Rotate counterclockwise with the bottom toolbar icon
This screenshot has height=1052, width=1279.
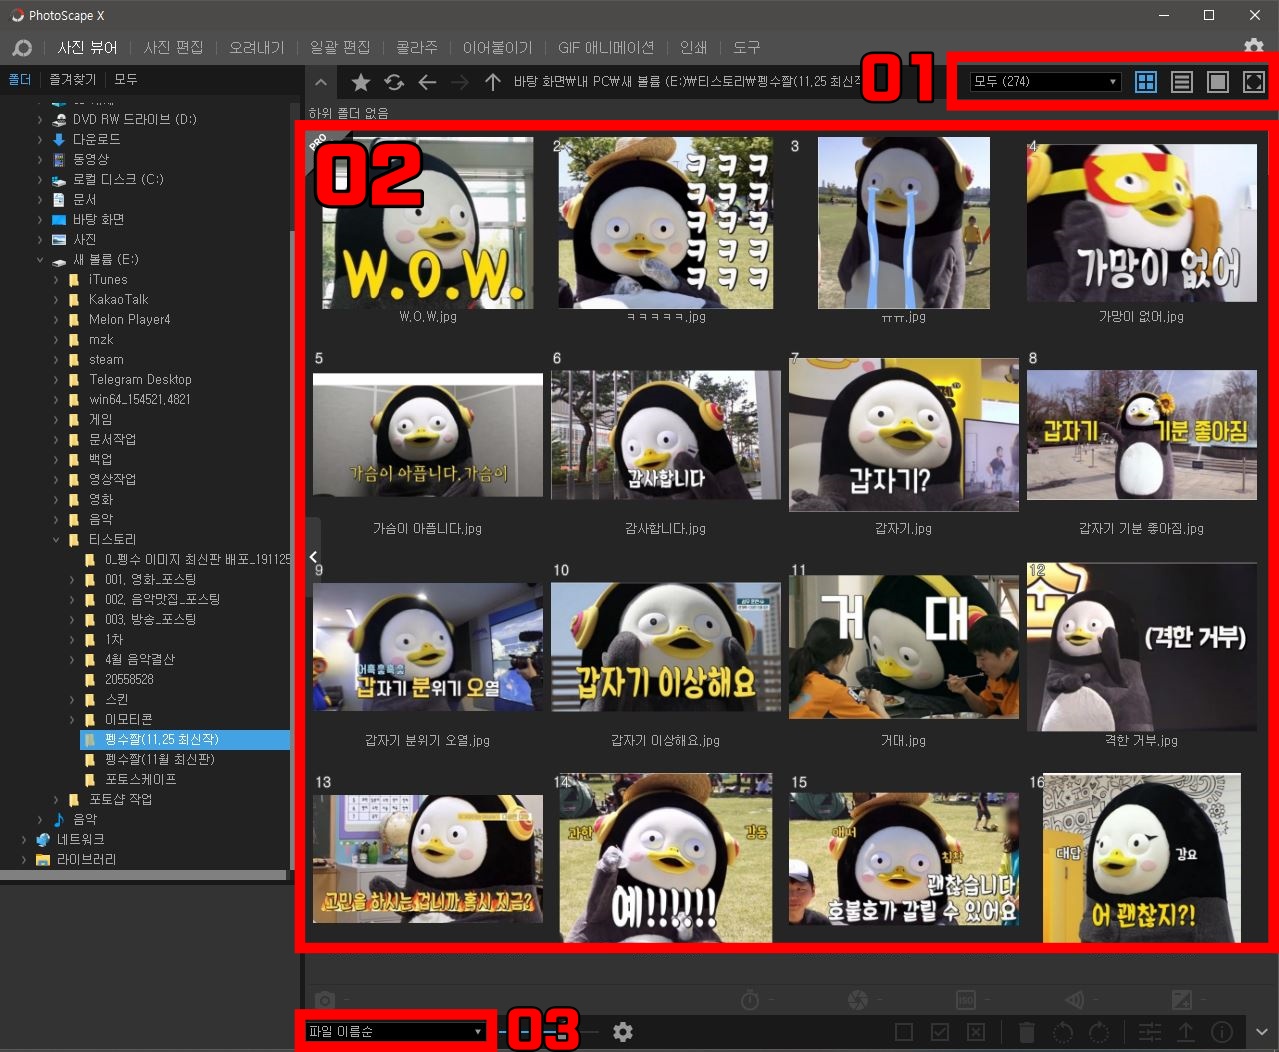tap(1063, 1032)
